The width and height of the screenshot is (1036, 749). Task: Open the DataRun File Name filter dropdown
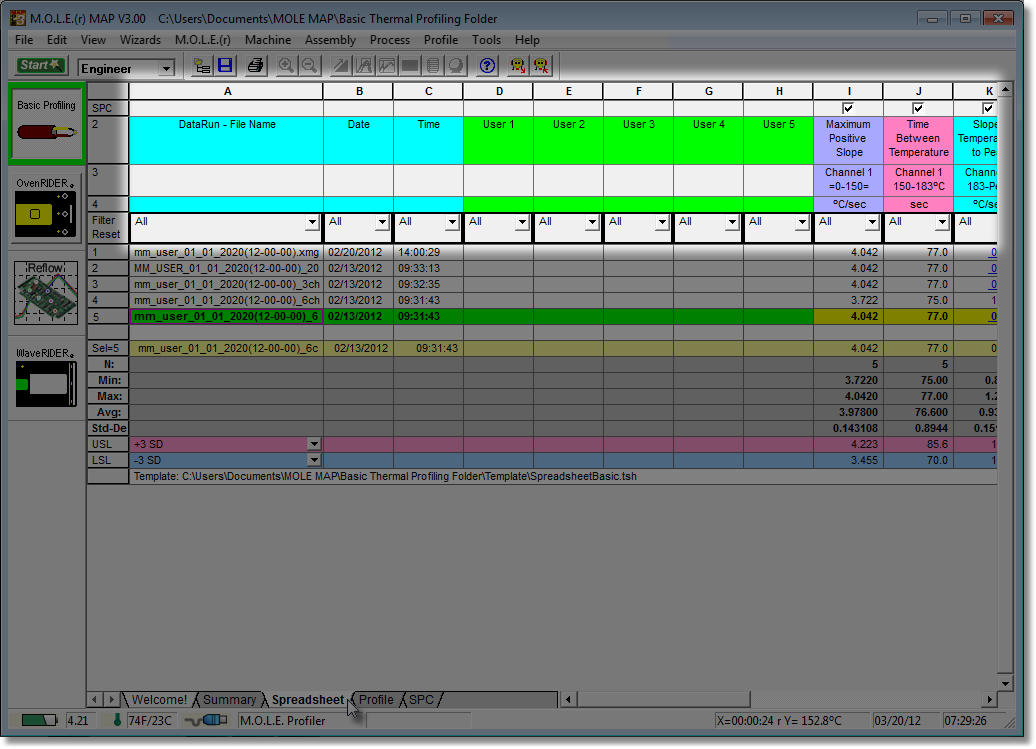313,223
